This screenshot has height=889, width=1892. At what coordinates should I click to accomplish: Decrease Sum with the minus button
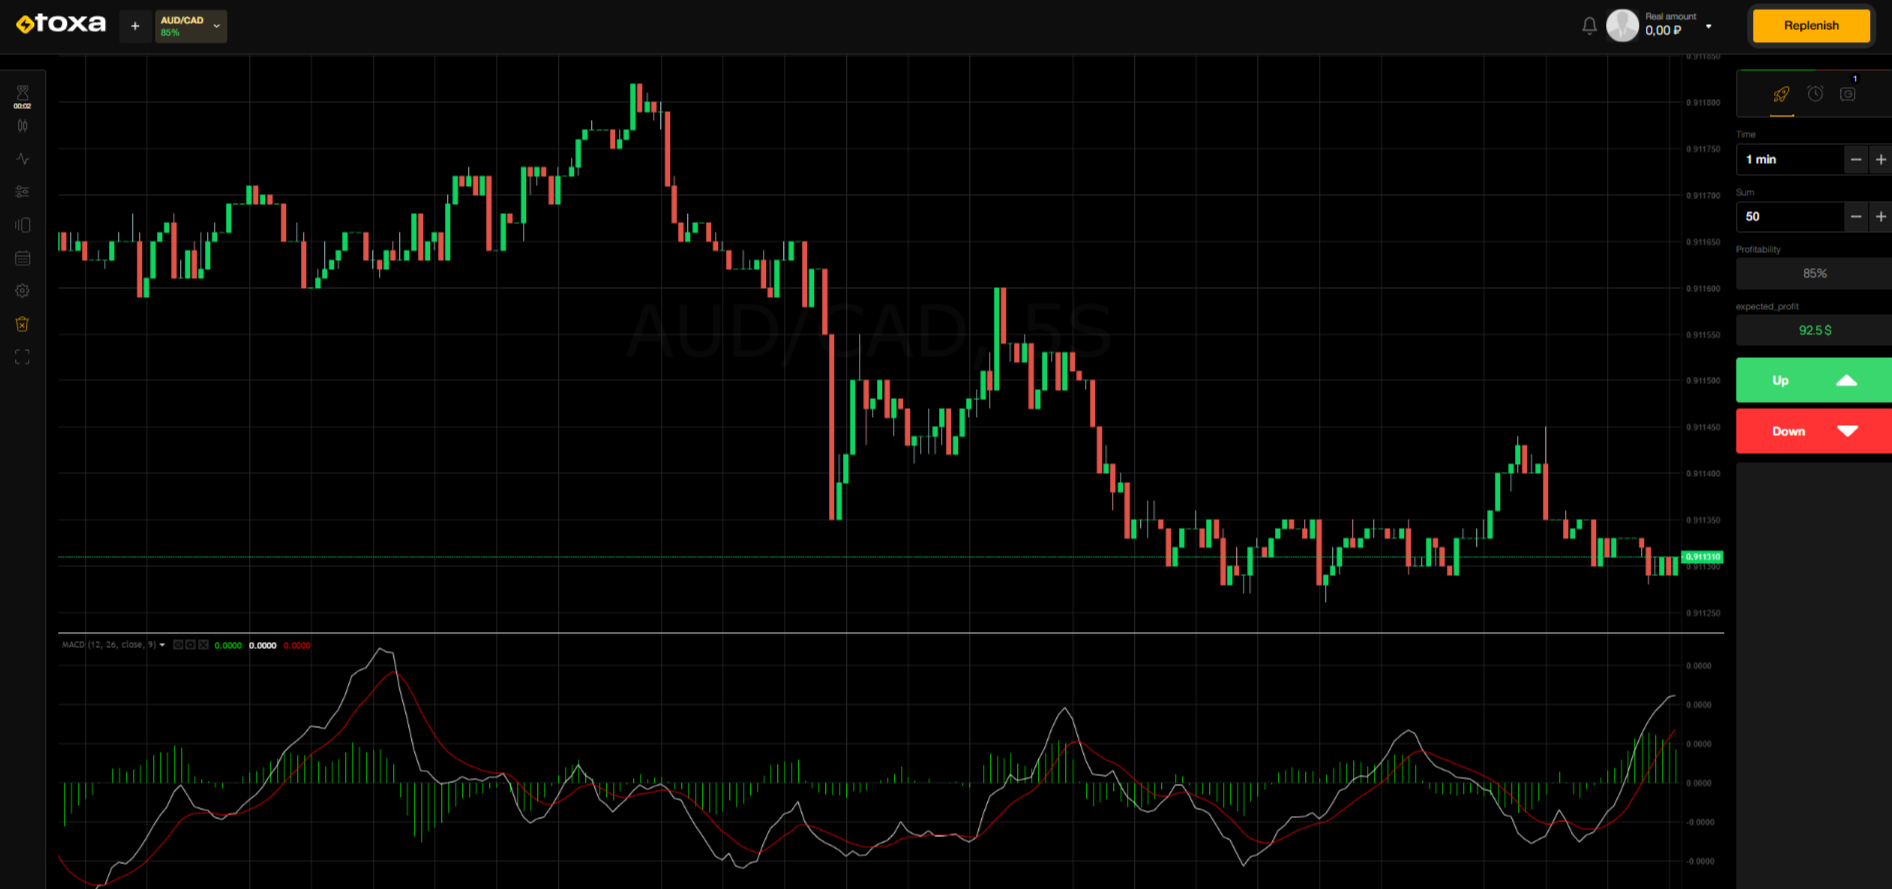coord(1856,216)
